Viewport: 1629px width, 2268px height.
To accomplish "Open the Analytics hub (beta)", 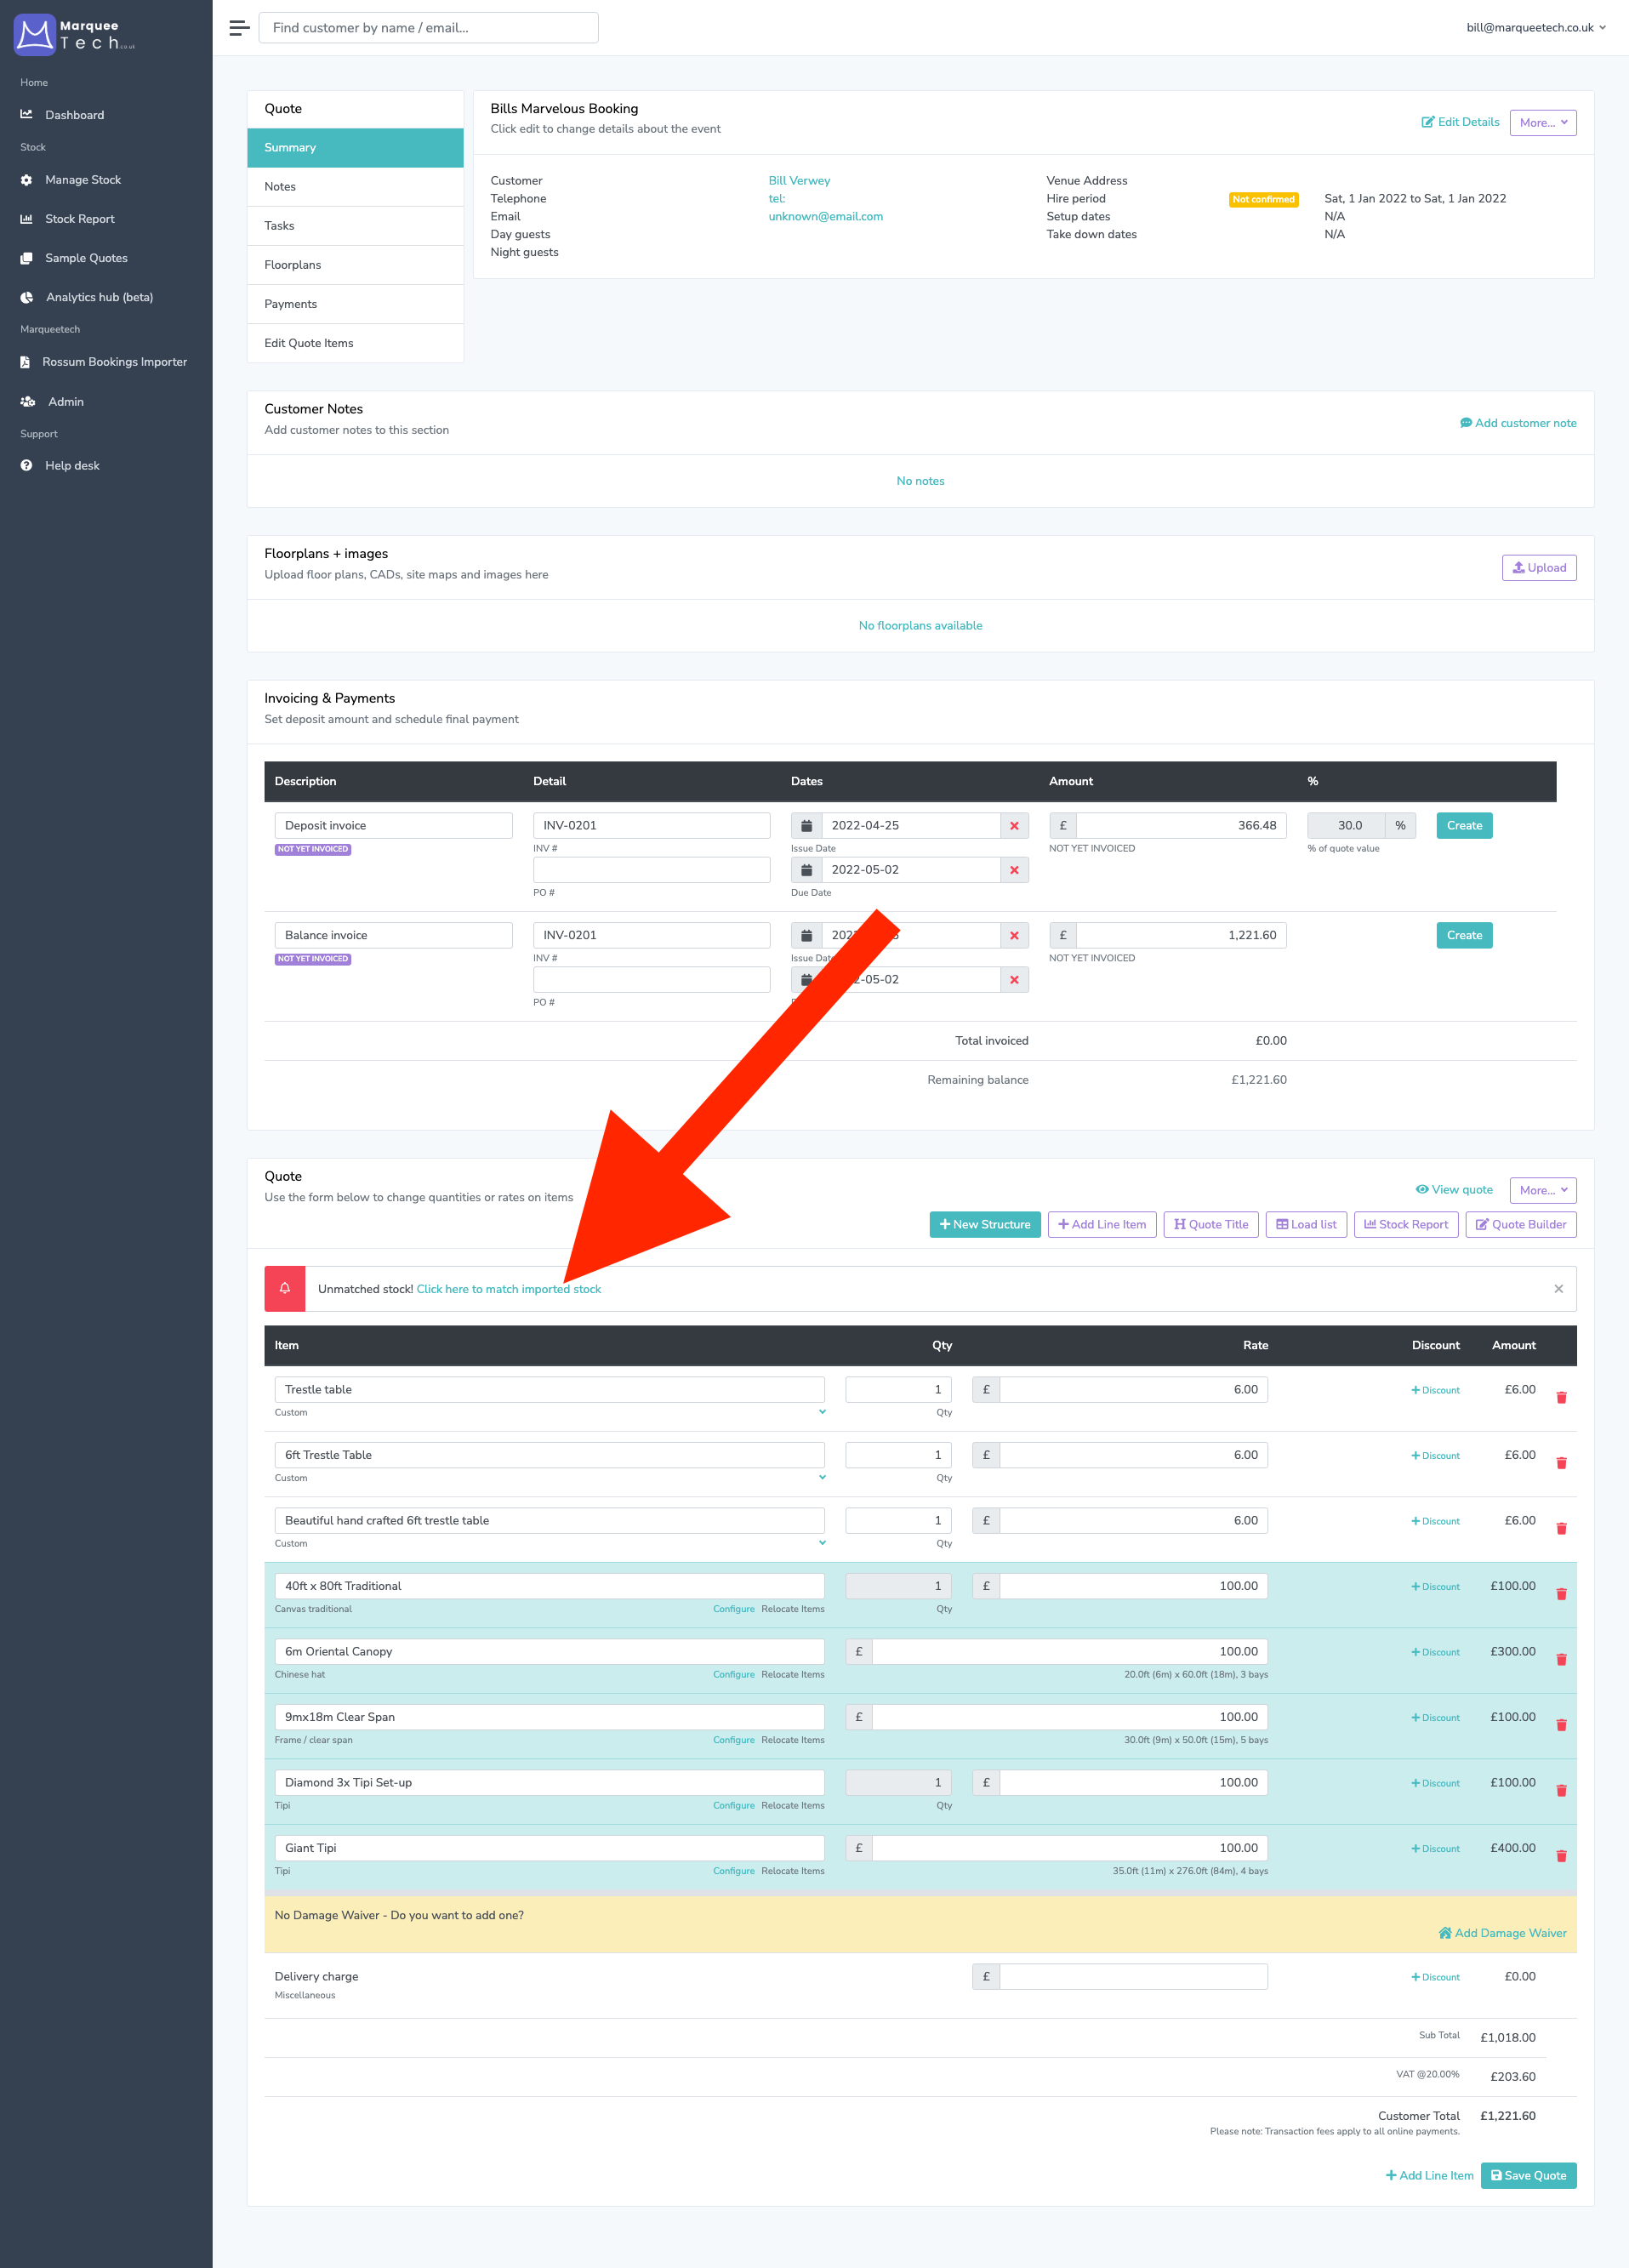I will tap(98, 296).
